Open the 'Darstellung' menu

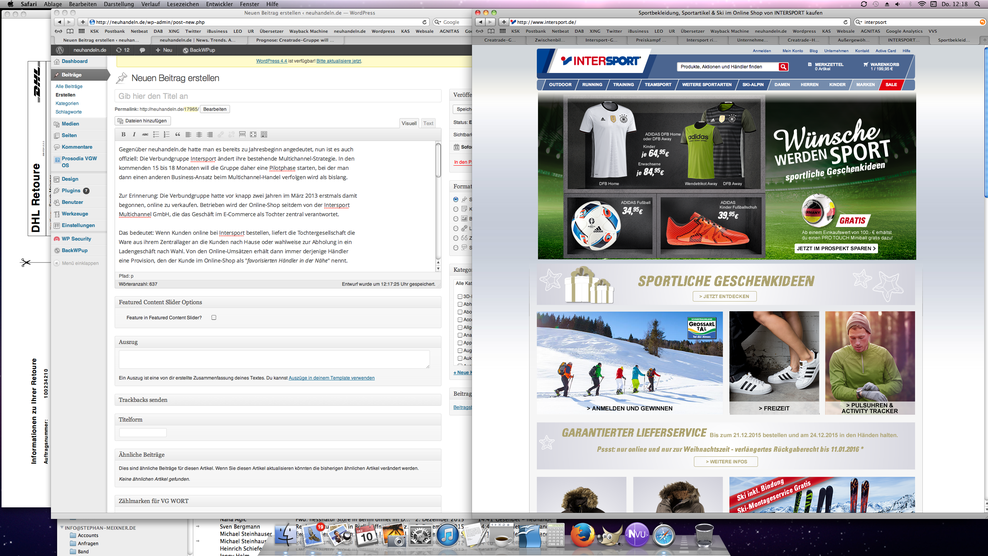(x=118, y=4)
